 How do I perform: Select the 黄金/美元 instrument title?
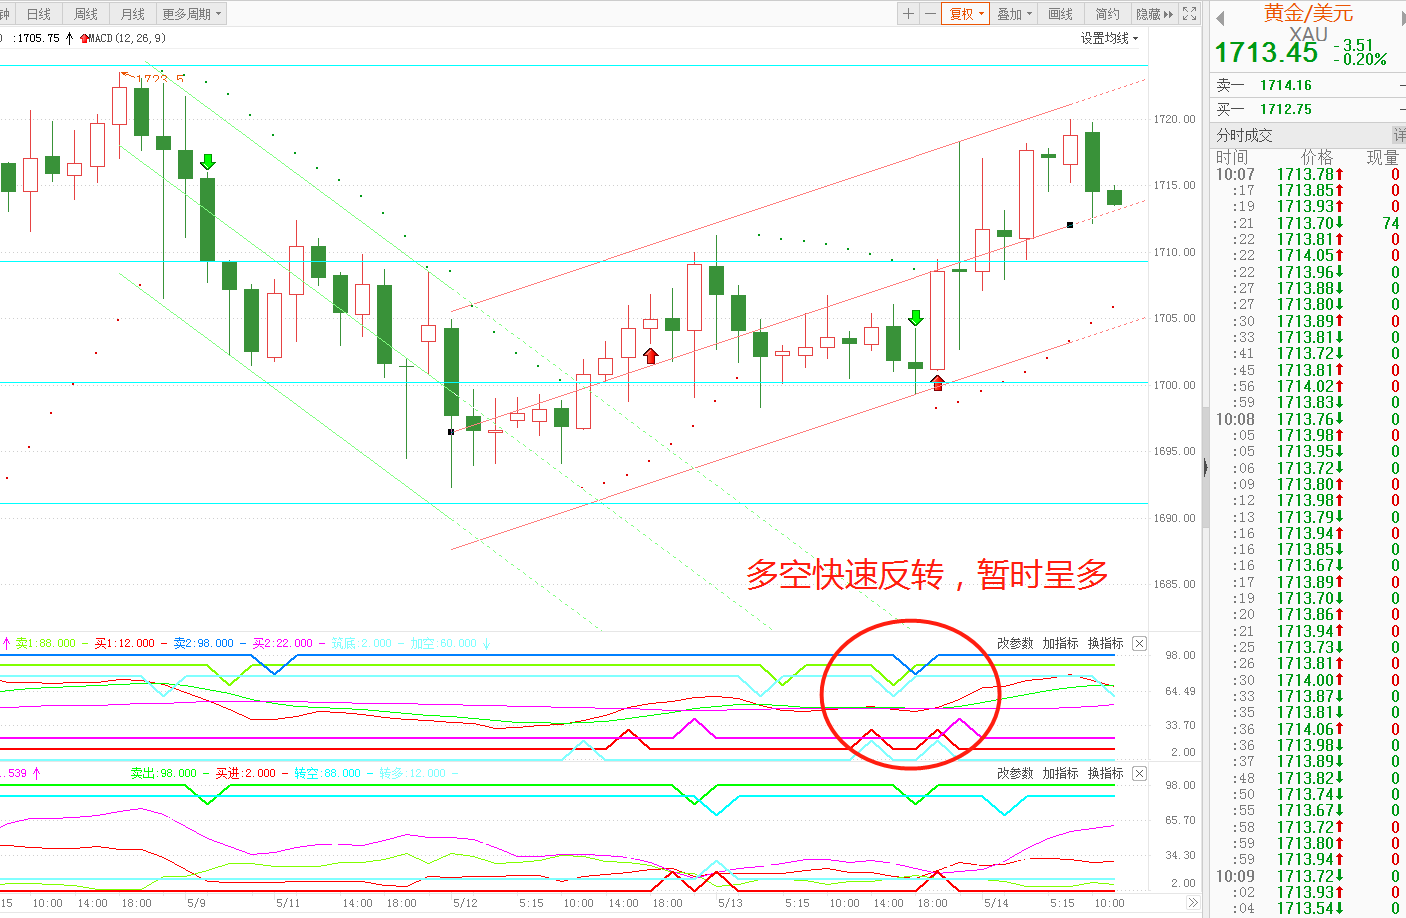1308,13
